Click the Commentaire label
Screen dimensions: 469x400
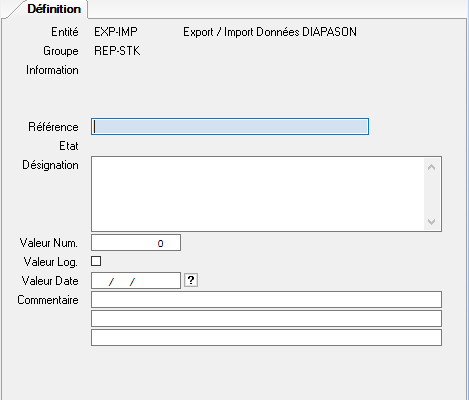point(48,300)
